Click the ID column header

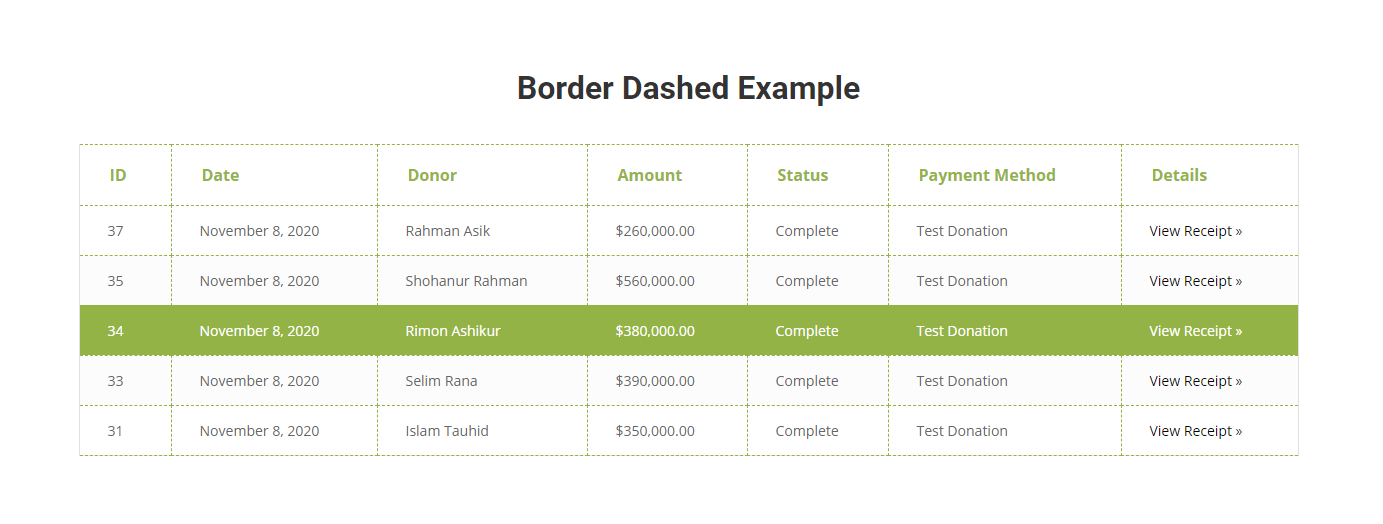point(118,175)
